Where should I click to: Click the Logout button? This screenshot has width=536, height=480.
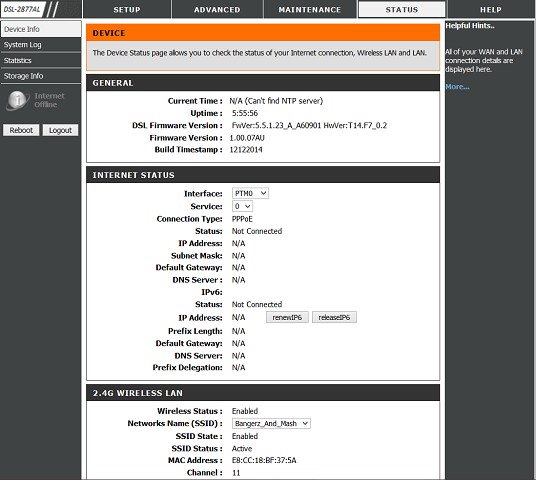click(x=60, y=130)
